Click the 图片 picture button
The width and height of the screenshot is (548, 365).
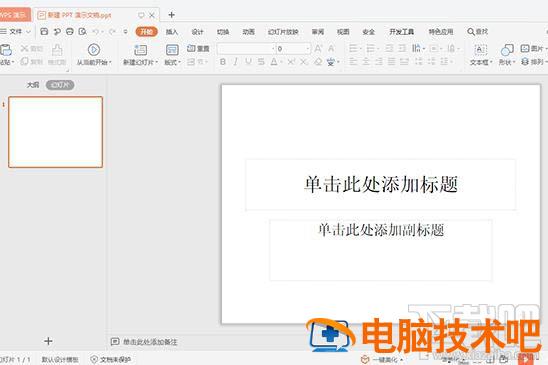click(533, 49)
